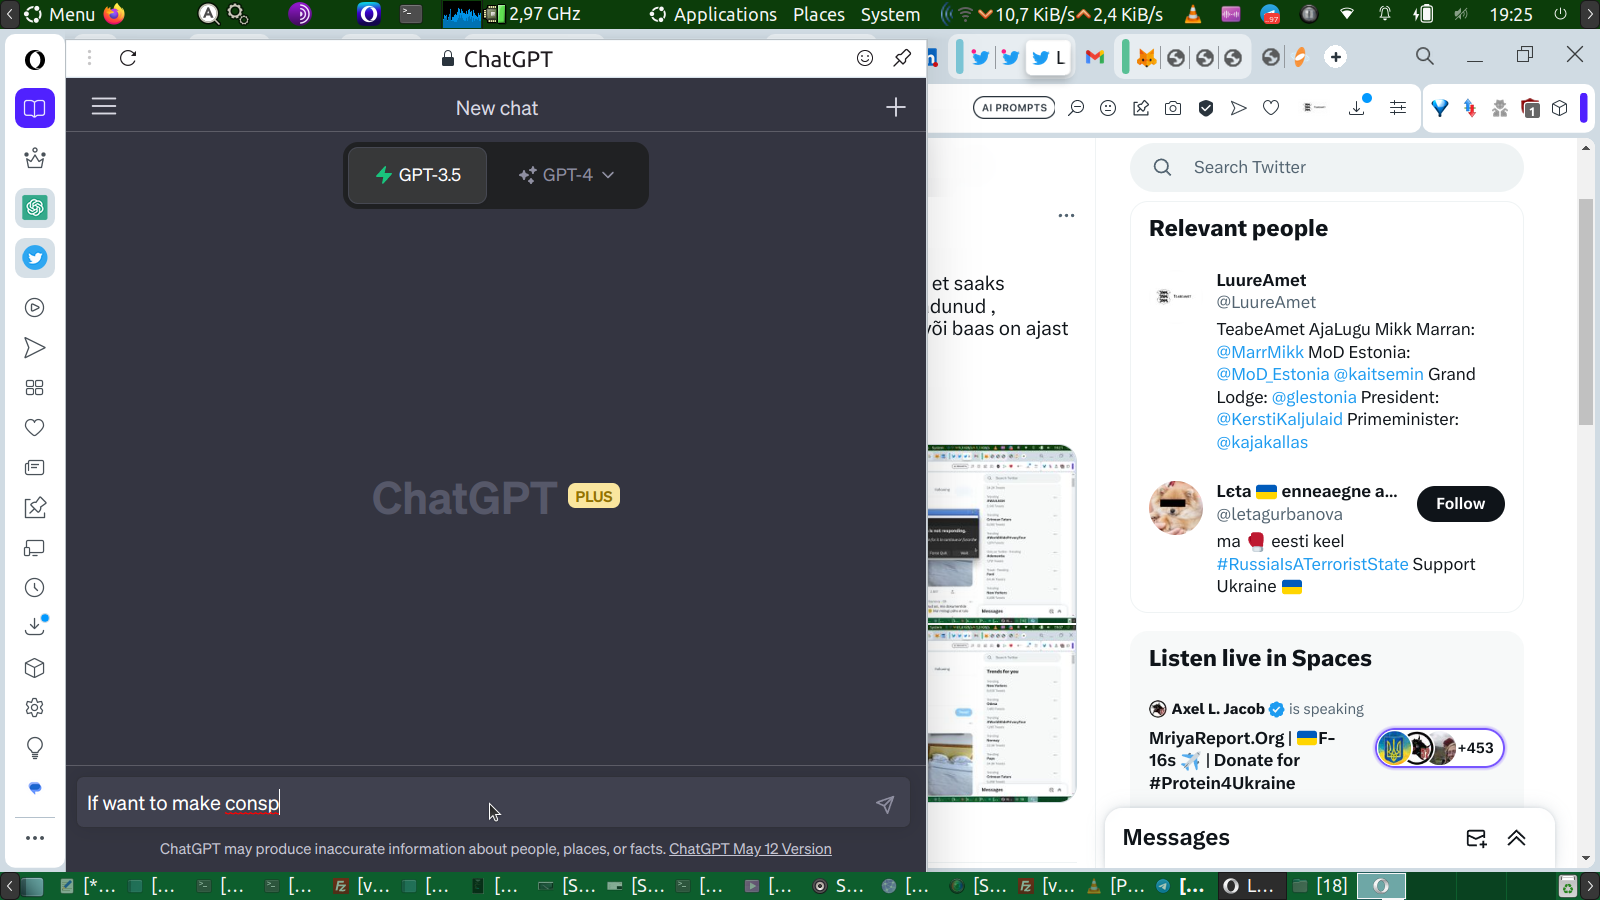Open the purple workspace book icon
Viewport: 1600px width, 900px height.
pos(35,108)
